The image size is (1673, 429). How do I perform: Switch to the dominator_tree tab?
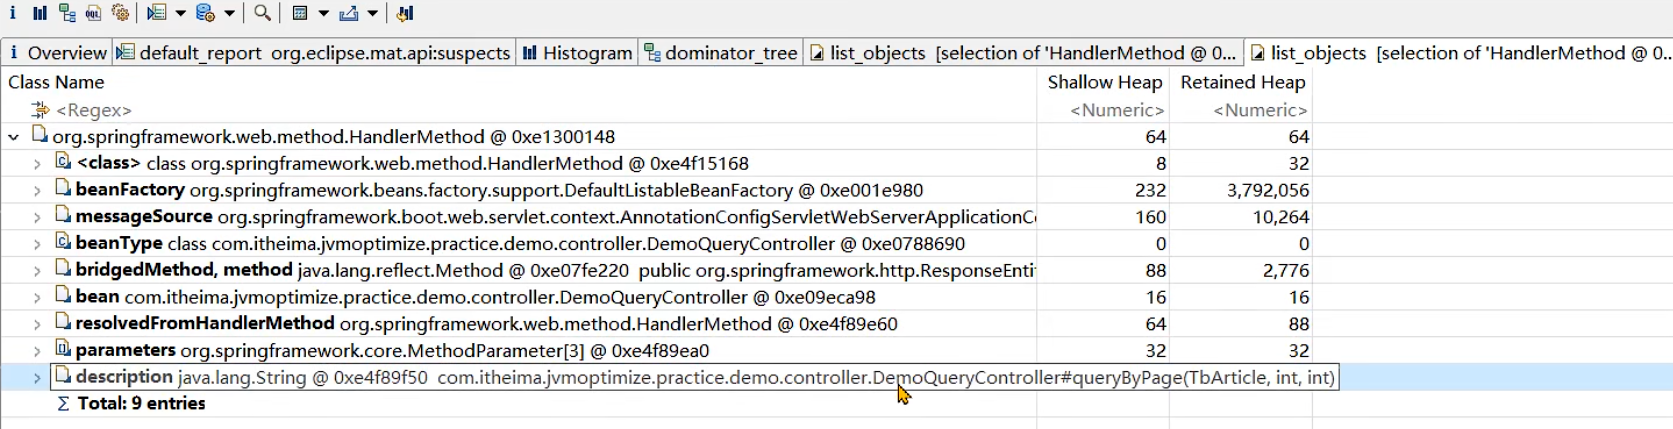pyautogui.click(x=720, y=53)
